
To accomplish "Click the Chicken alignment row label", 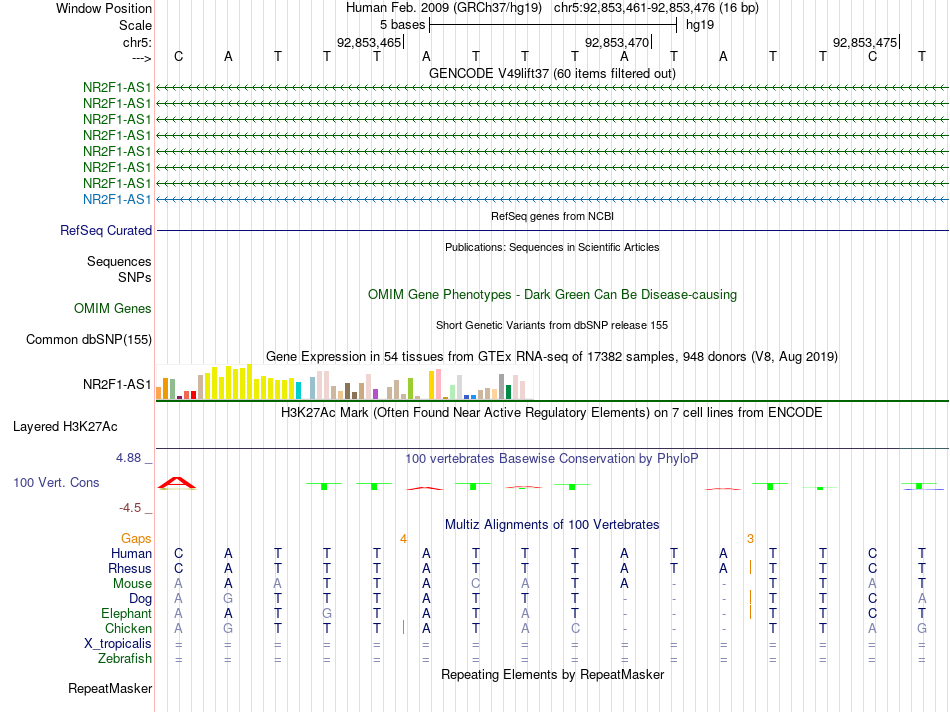I will coord(128,628).
